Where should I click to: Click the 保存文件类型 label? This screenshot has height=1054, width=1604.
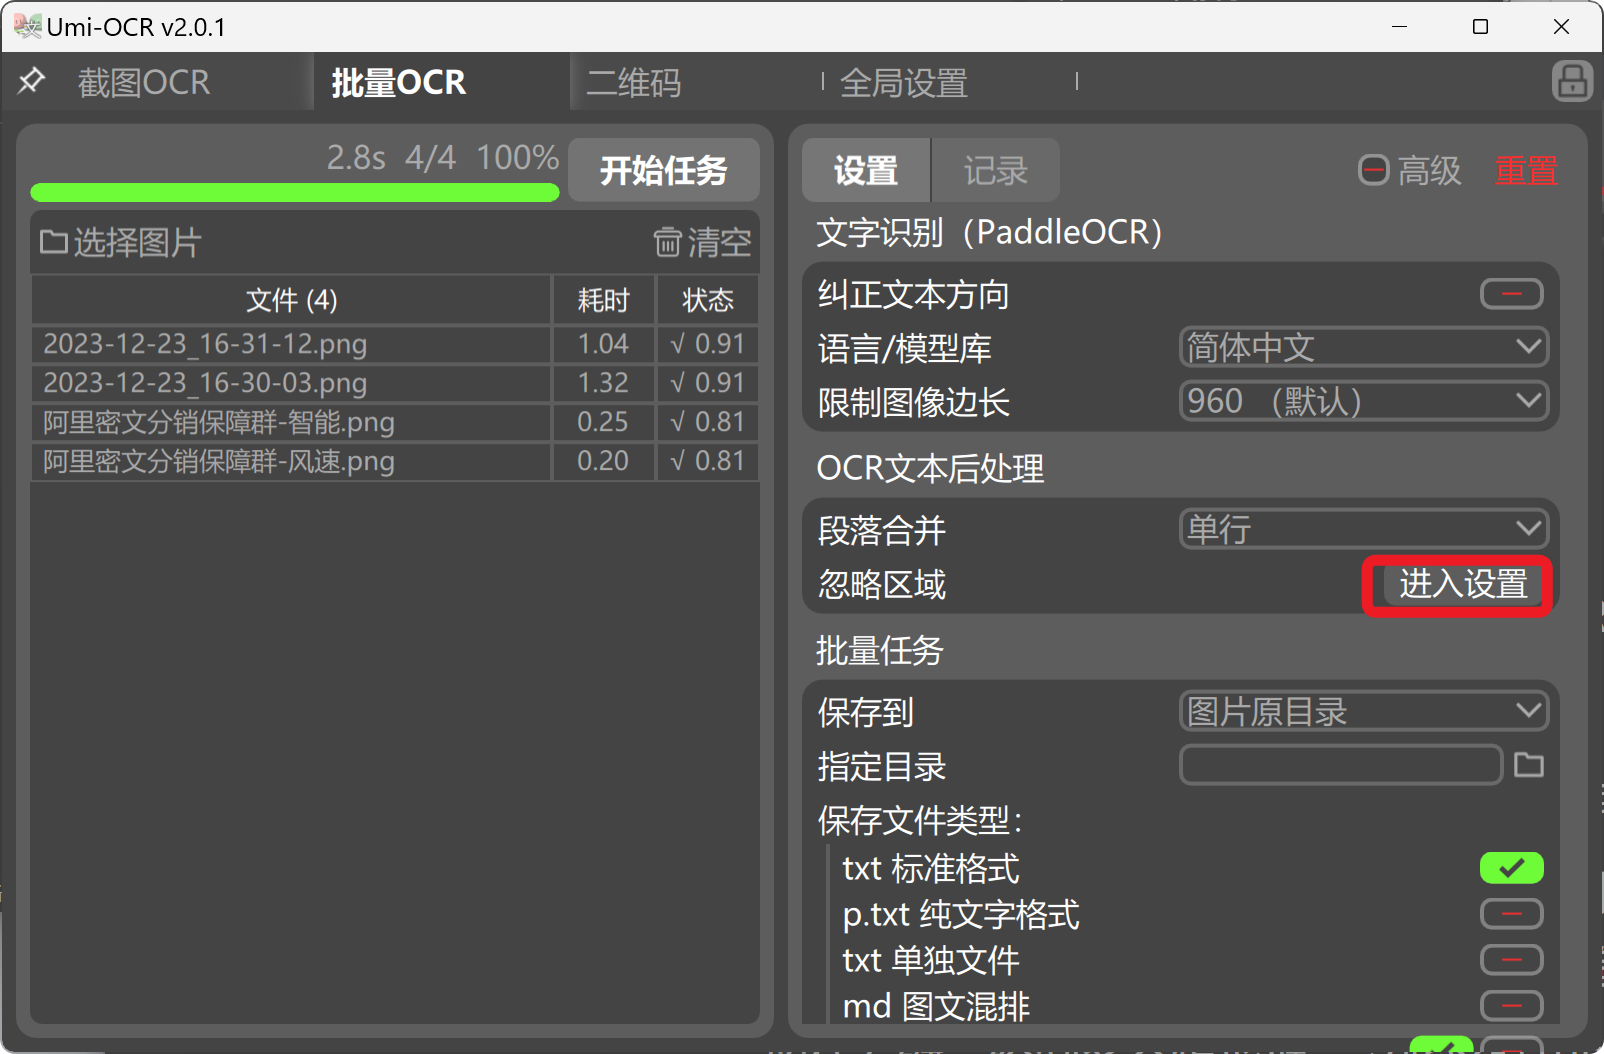920,821
